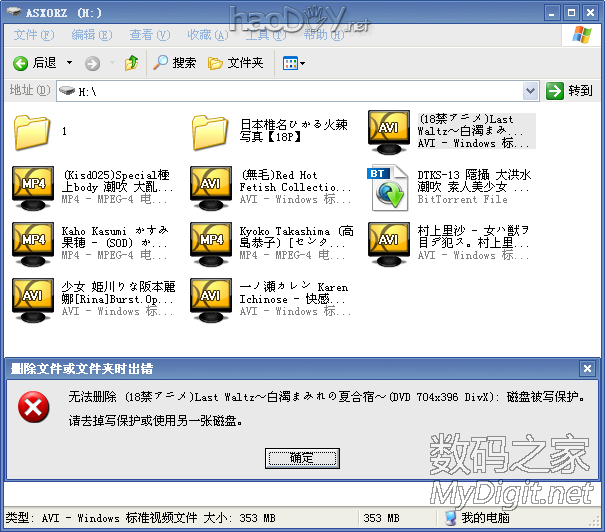
Task: Go up one folder level
Action: pyautogui.click(x=131, y=63)
